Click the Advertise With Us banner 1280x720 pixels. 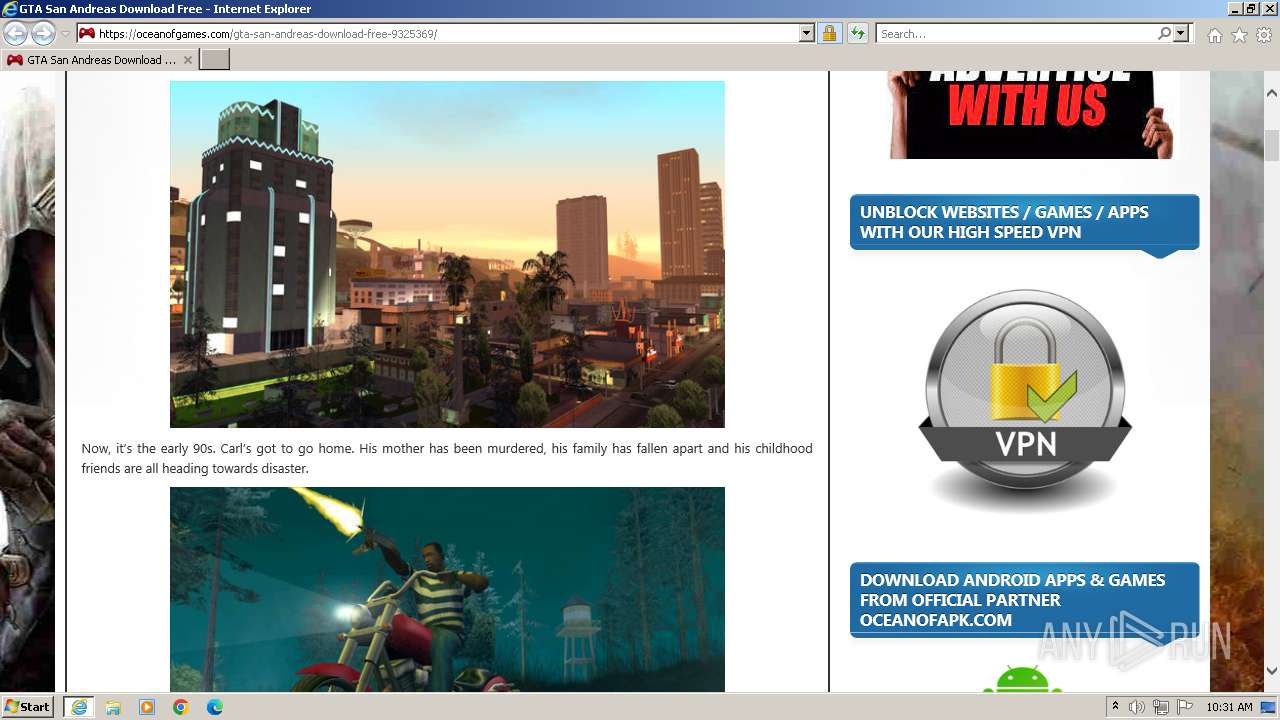1033,114
